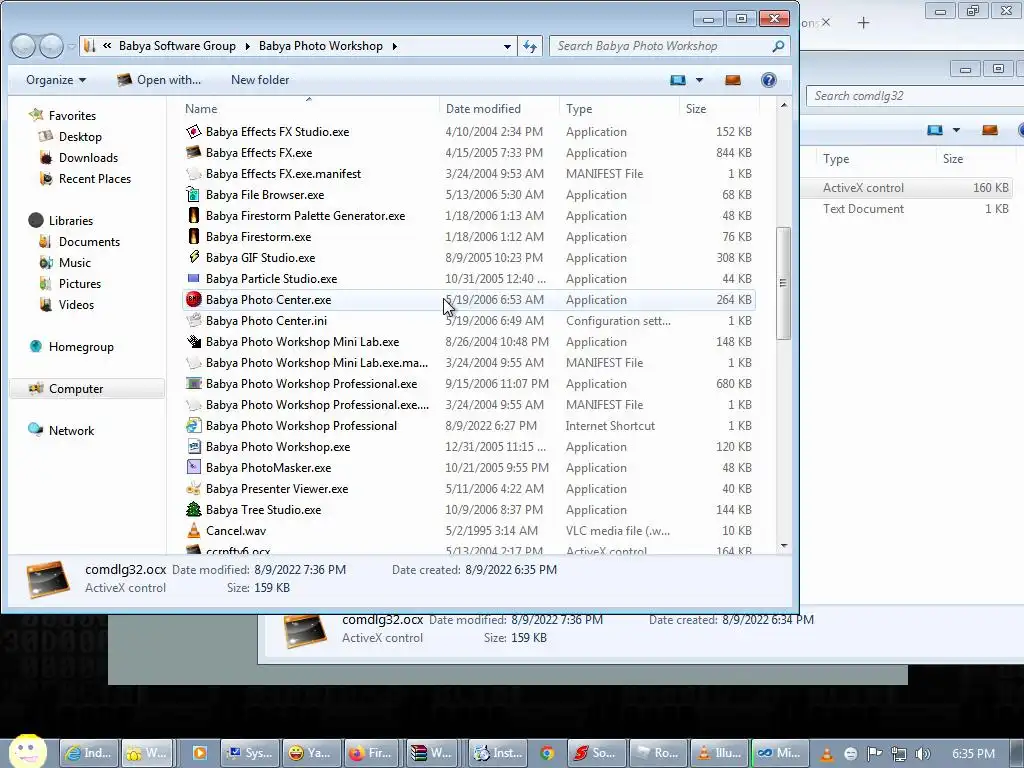Click the scroll down arrow of file list
Image resolution: width=1024 pixels, height=768 pixels.
[x=784, y=546]
